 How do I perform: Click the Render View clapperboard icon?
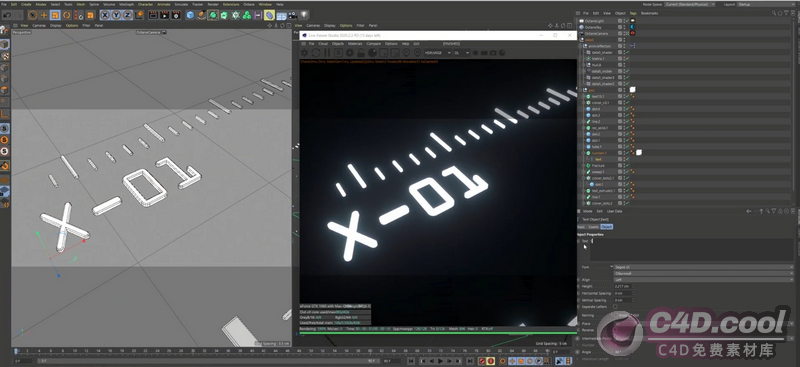pyautogui.click(x=153, y=15)
